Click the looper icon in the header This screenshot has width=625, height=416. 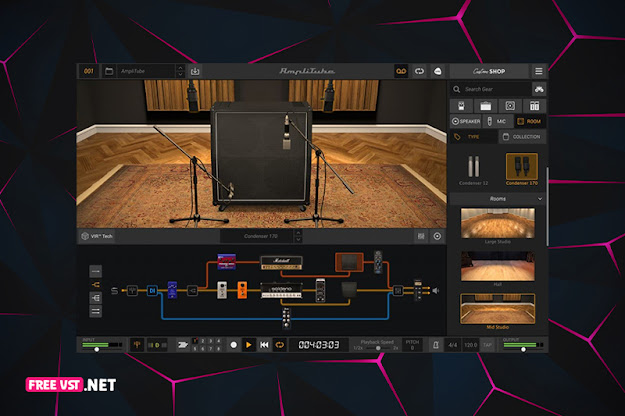pyautogui.click(x=419, y=71)
